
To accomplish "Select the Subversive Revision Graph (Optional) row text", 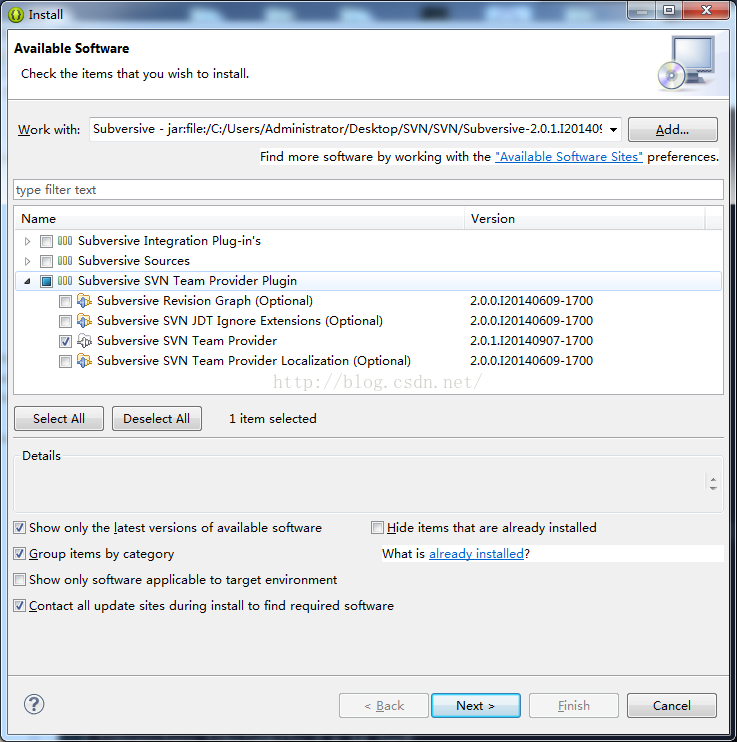I will [205, 301].
